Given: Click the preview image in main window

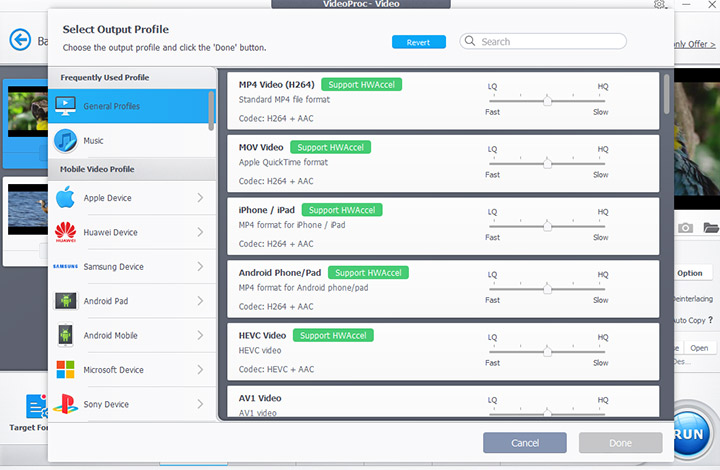Looking at the screenshot, I should click(697, 139).
